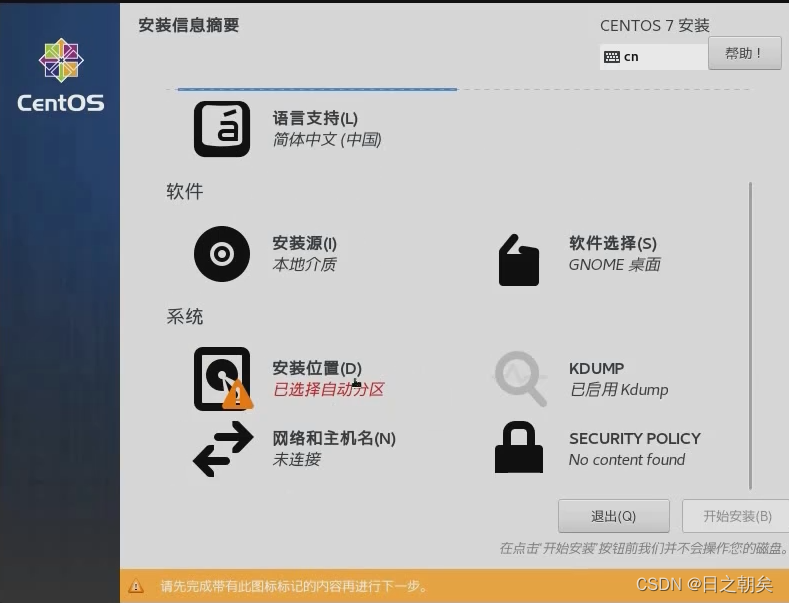Click the No content found text
Screen dimensions: 789x603
click(x=627, y=460)
